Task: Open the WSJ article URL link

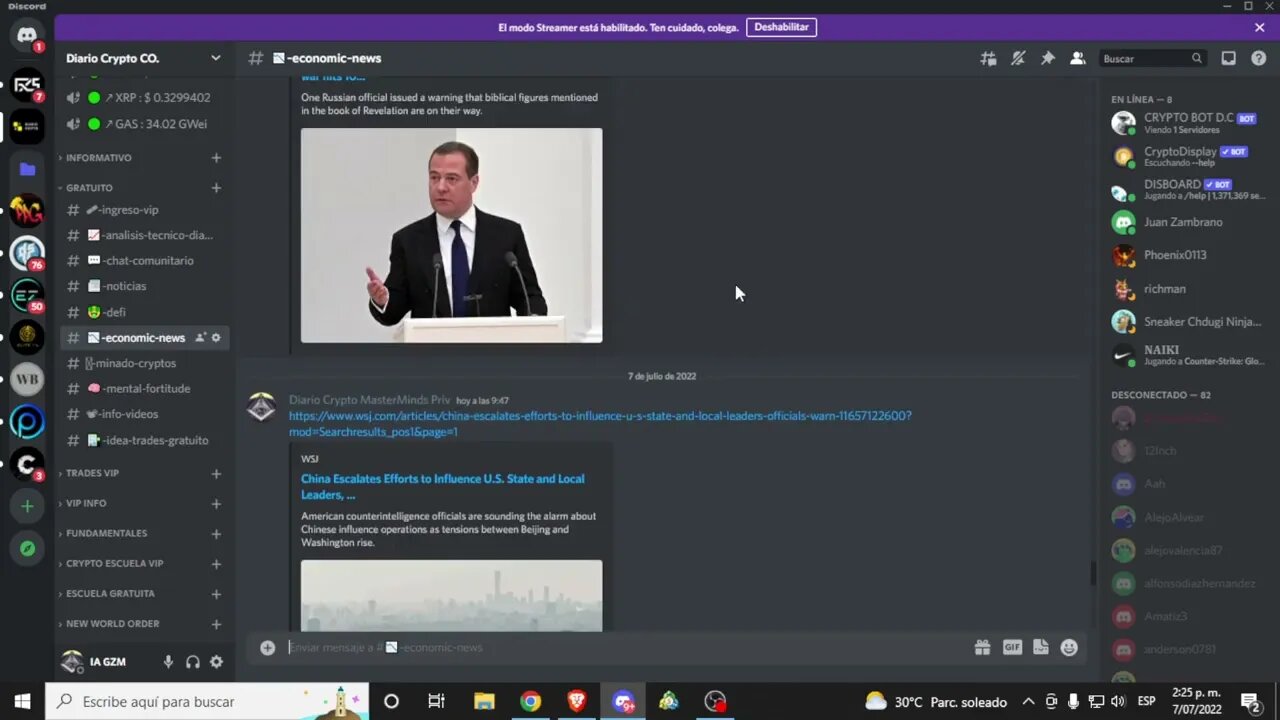Action: click(x=600, y=424)
